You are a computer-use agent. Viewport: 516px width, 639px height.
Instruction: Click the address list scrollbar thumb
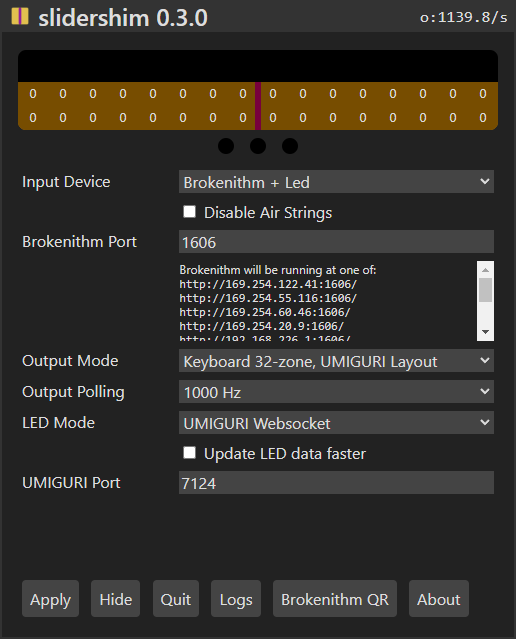485,290
